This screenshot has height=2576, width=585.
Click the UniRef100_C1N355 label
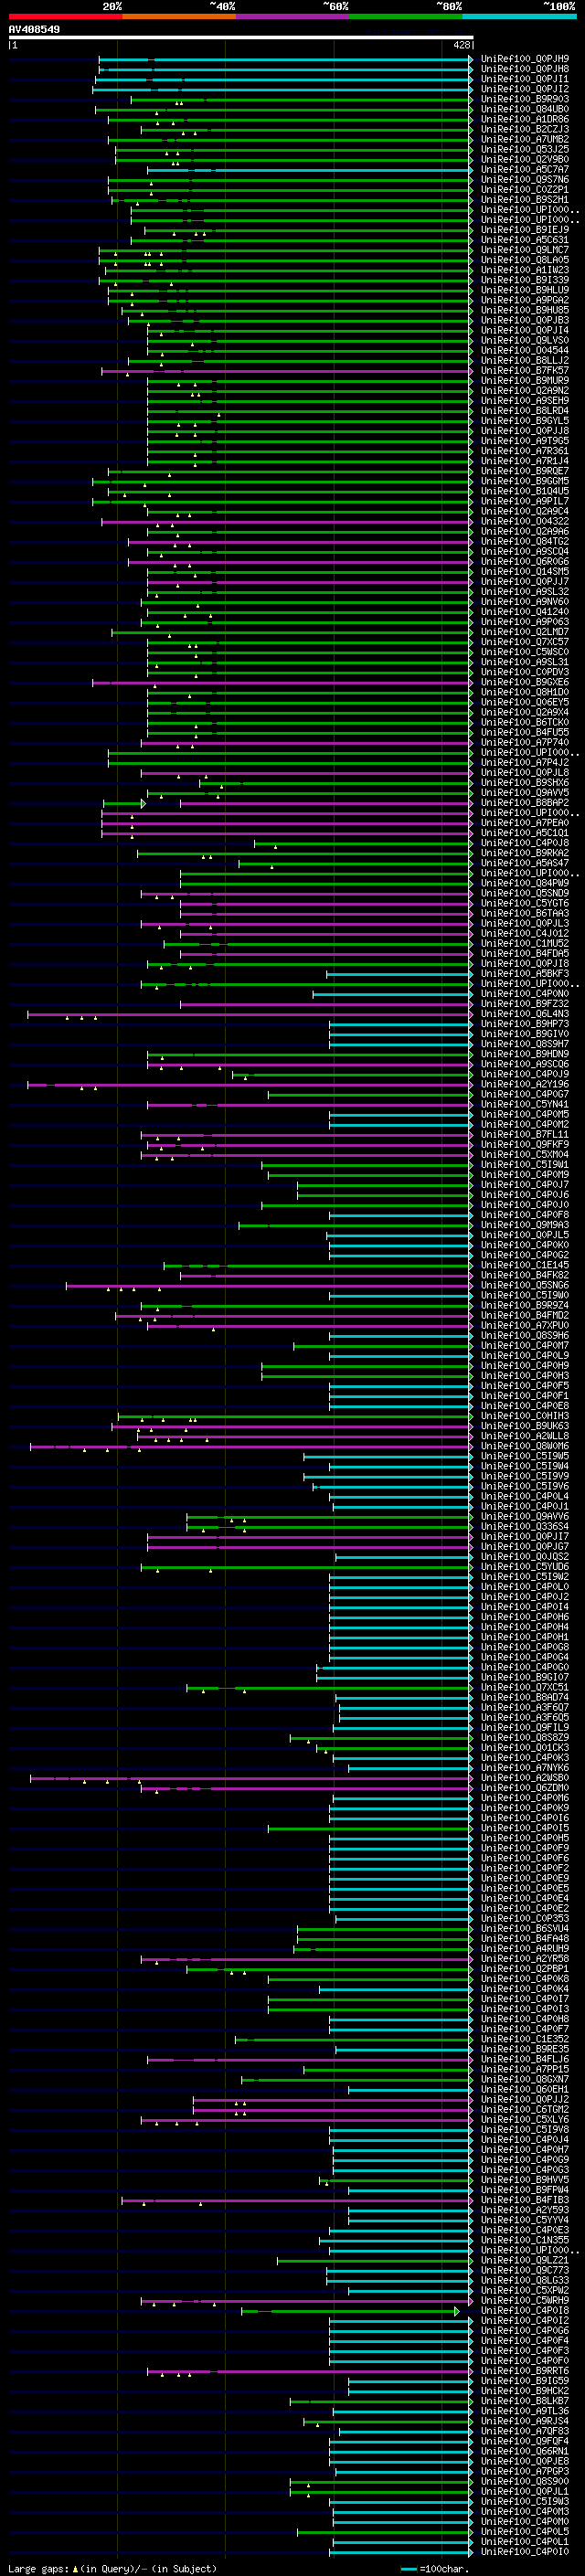(525, 2241)
